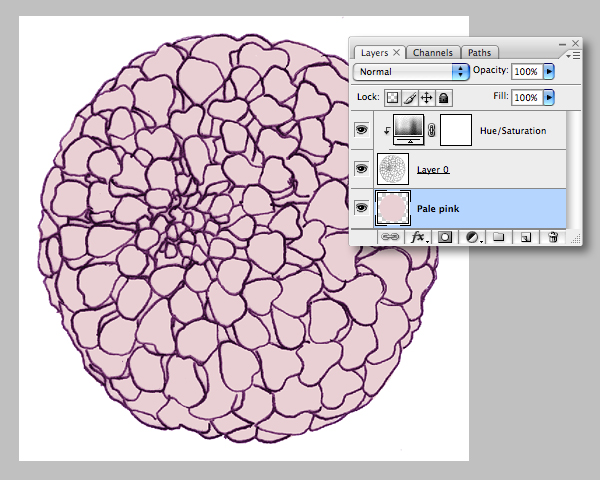Select the Pale pink layer name
Image resolution: width=600 pixels, height=480 pixels.
click(438, 209)
